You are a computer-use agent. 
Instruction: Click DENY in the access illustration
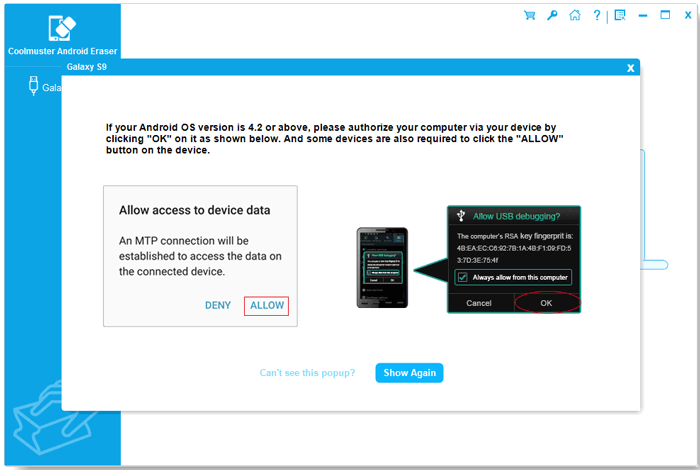coord(218,306)
